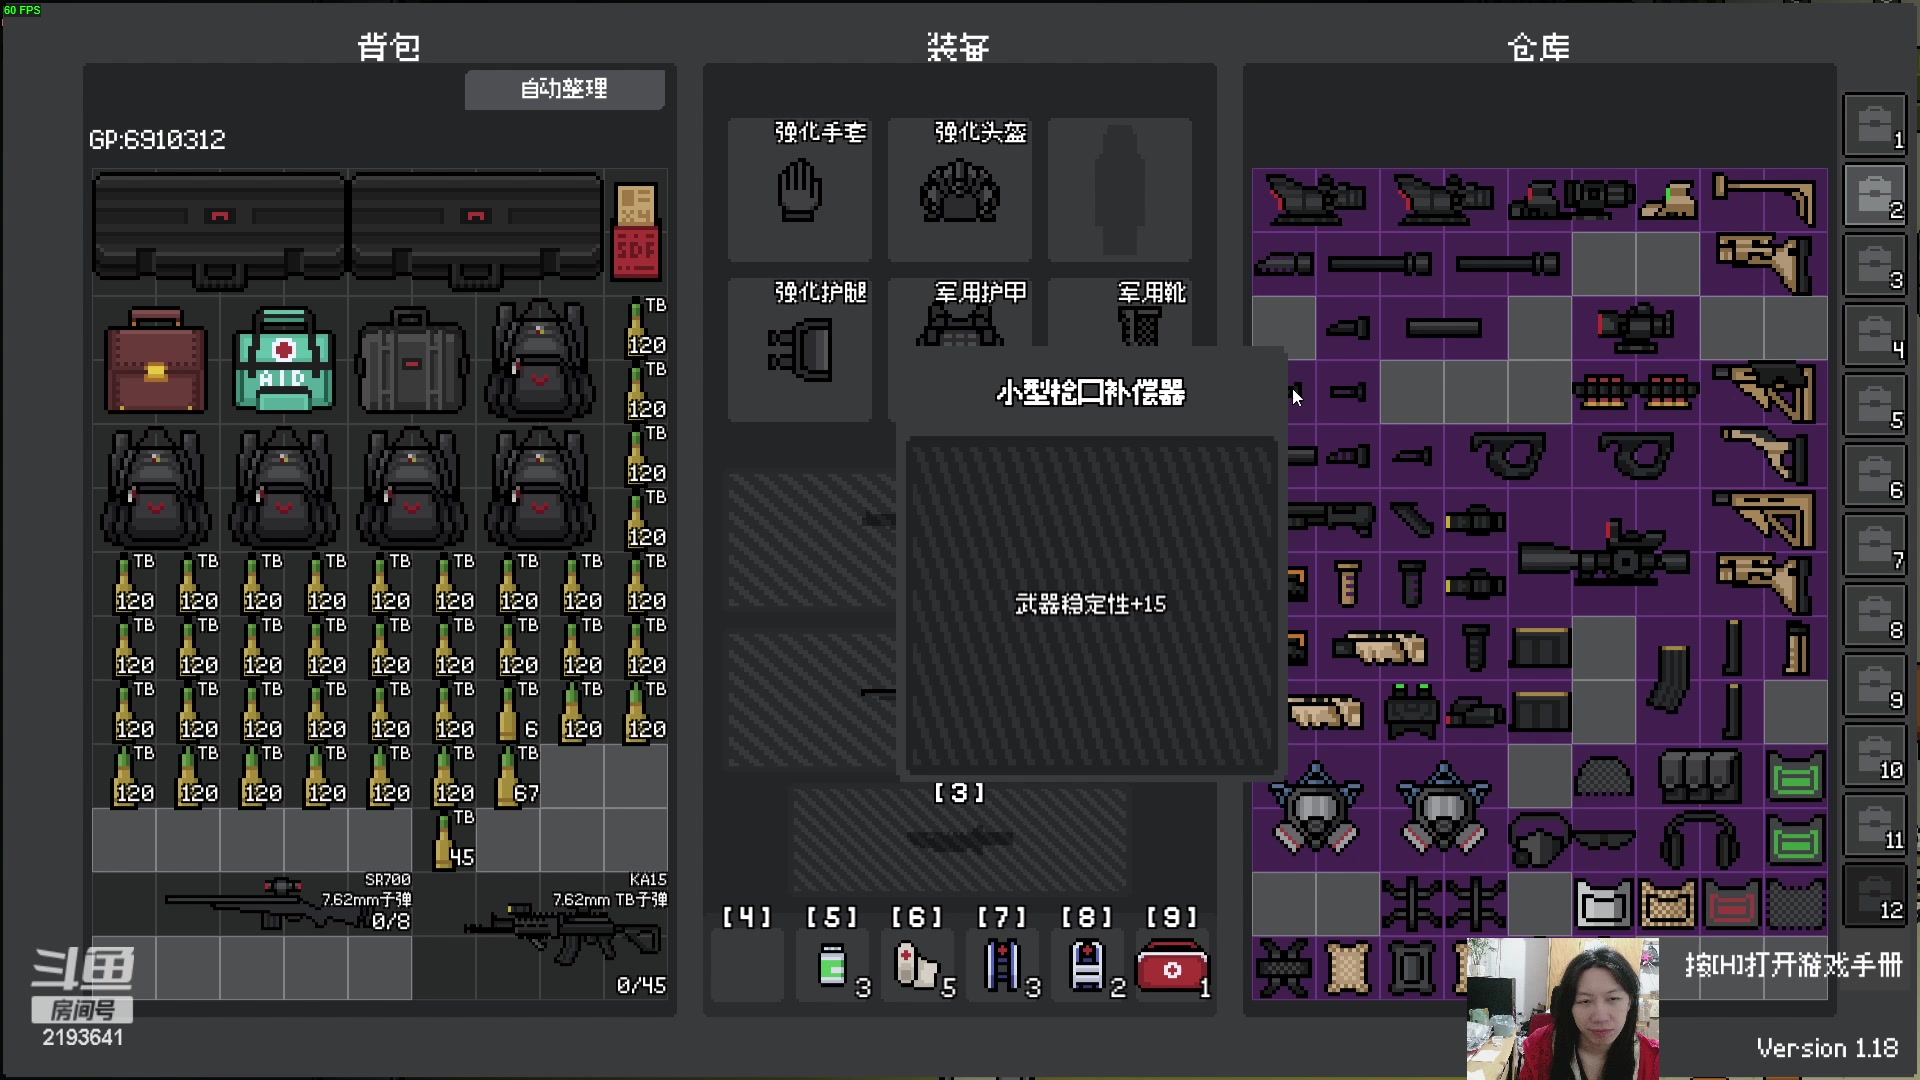Switch to warehouse tab 2
This screenshot has height=1080, width=1920.
coord(1875,194)
